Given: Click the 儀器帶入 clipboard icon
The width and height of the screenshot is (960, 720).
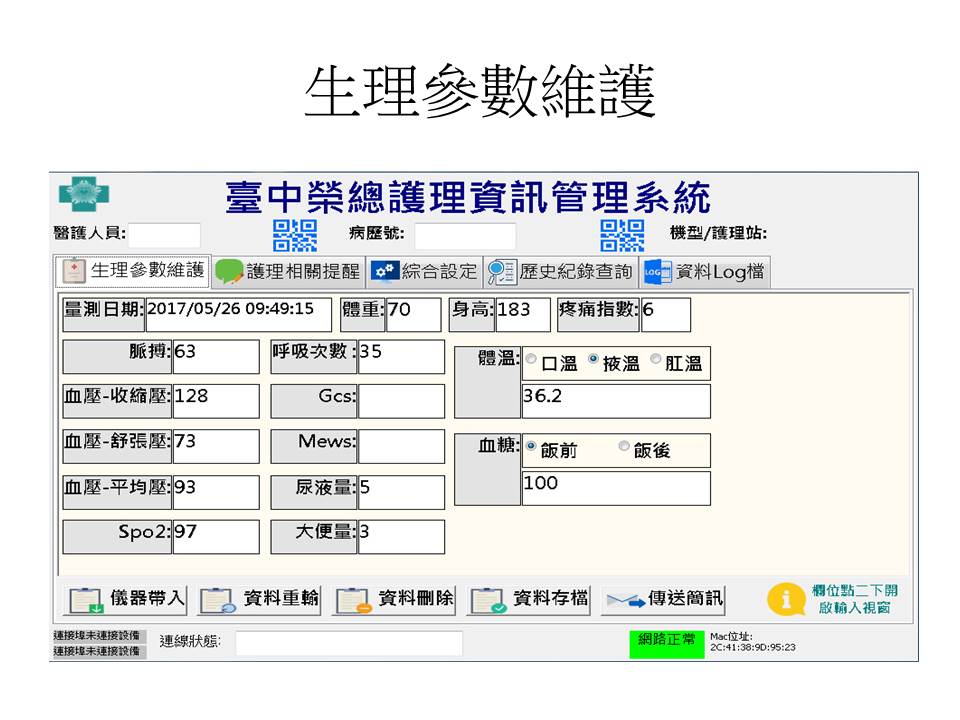Looking at the screenshot, I should (x=86, y=600).
